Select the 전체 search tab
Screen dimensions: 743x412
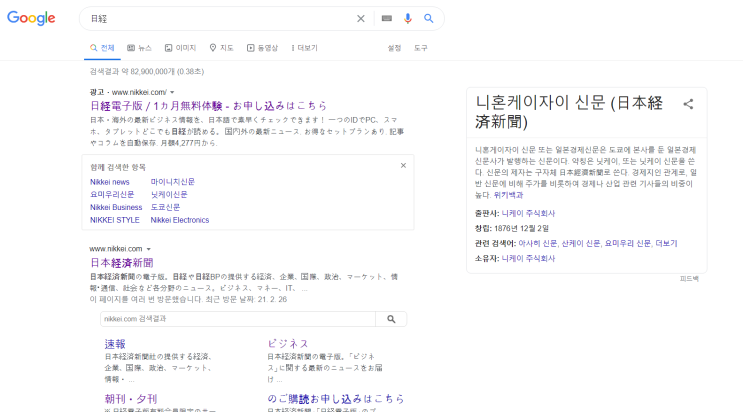pyautogui.click(x=102, y=48)
